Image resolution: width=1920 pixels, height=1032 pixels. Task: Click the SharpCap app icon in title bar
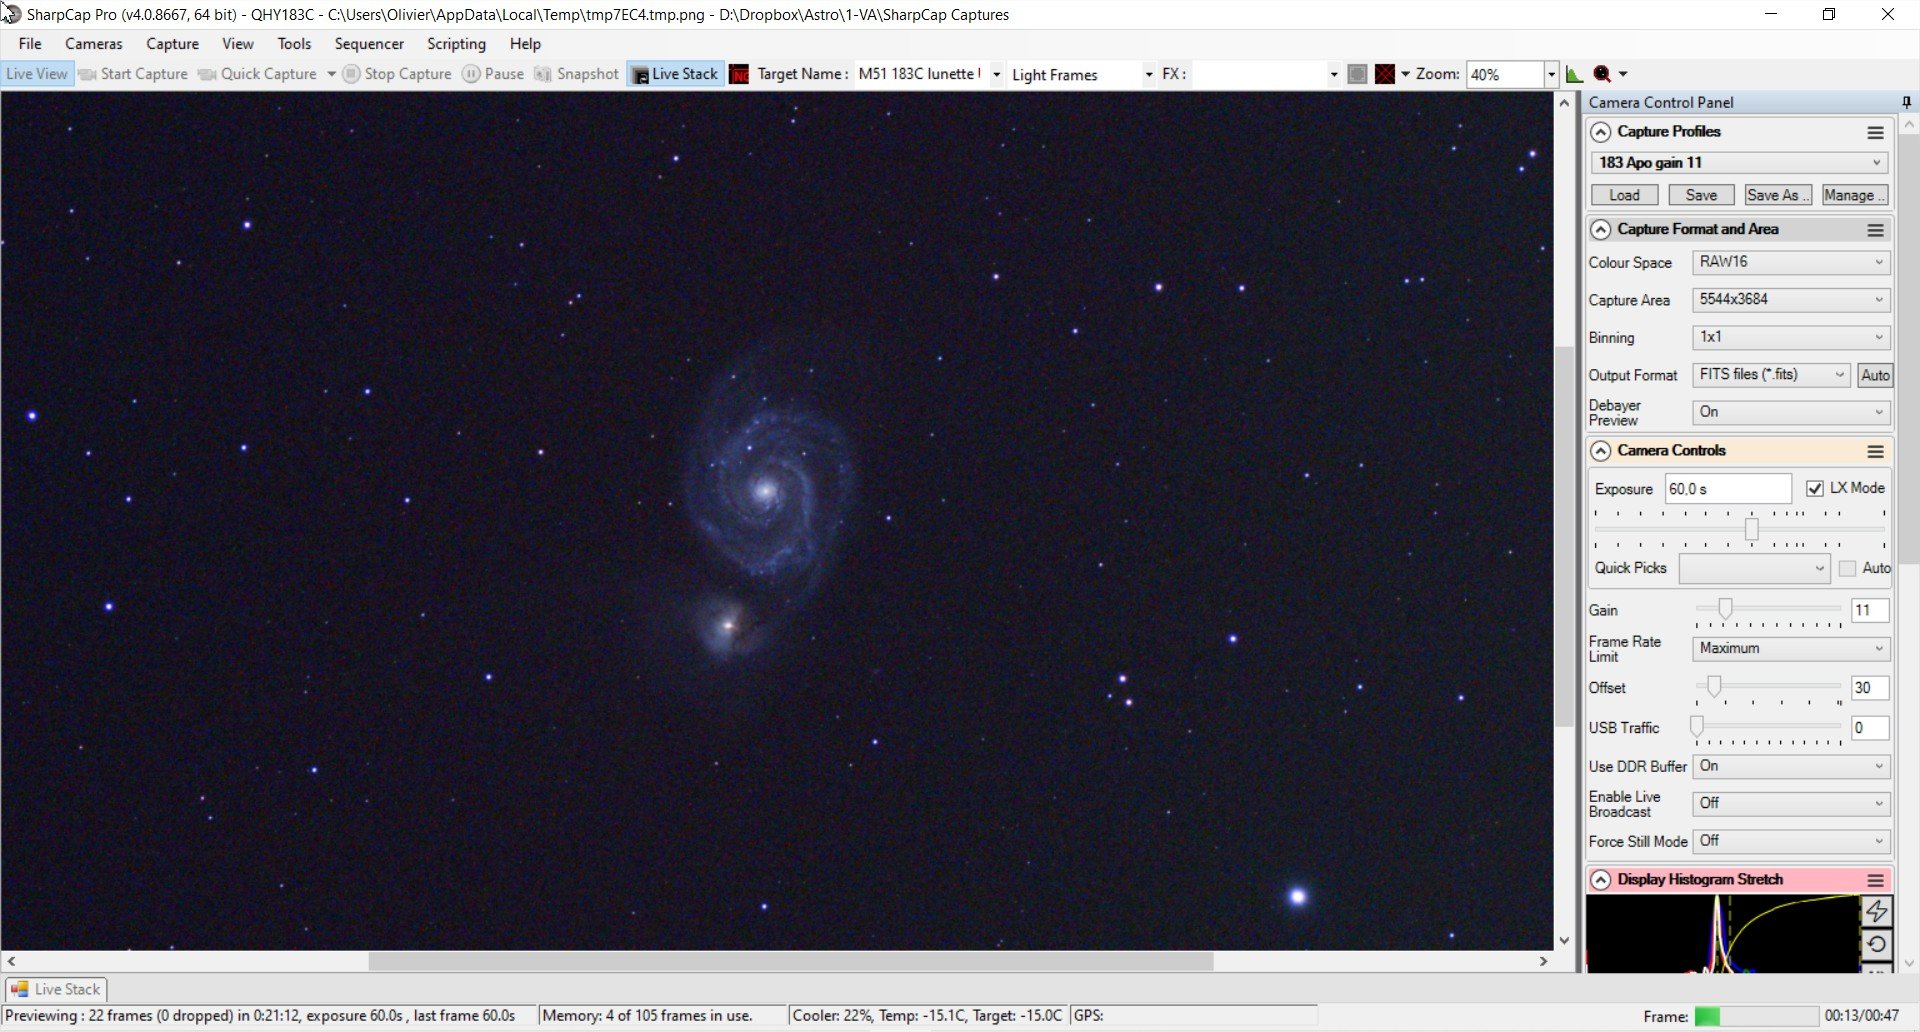point(11,14)
